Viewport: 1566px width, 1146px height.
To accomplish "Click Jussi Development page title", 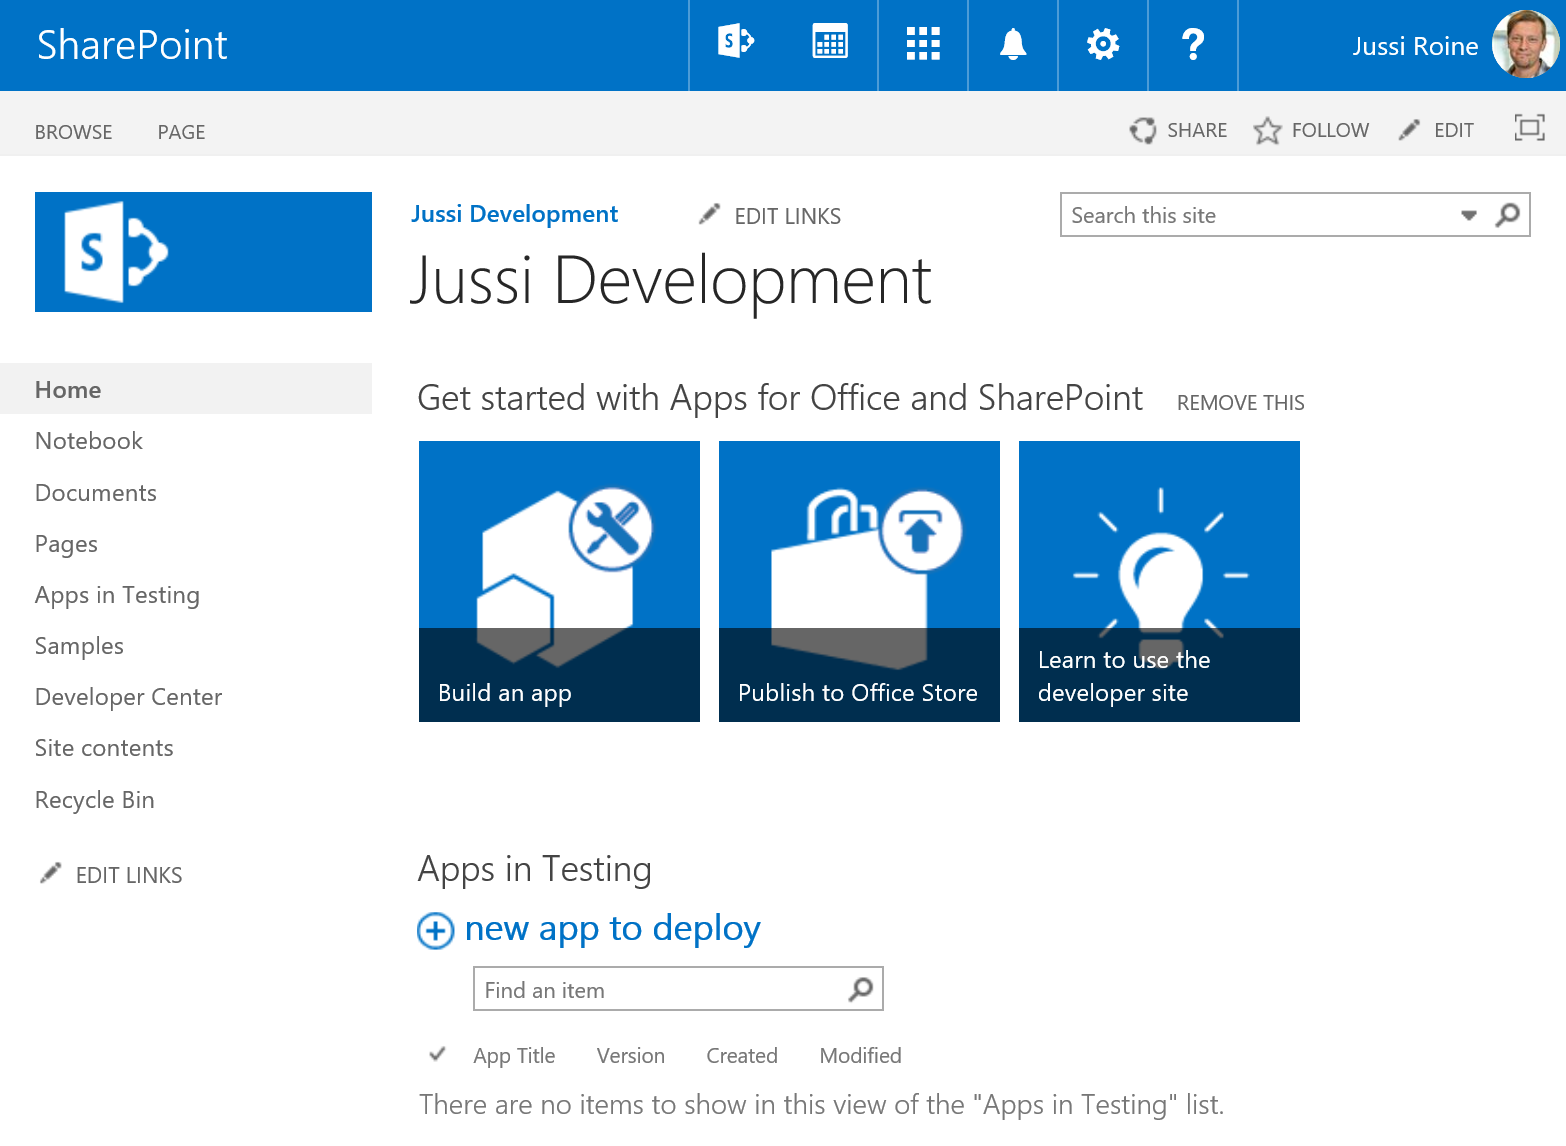I will [x=671, y=281].
